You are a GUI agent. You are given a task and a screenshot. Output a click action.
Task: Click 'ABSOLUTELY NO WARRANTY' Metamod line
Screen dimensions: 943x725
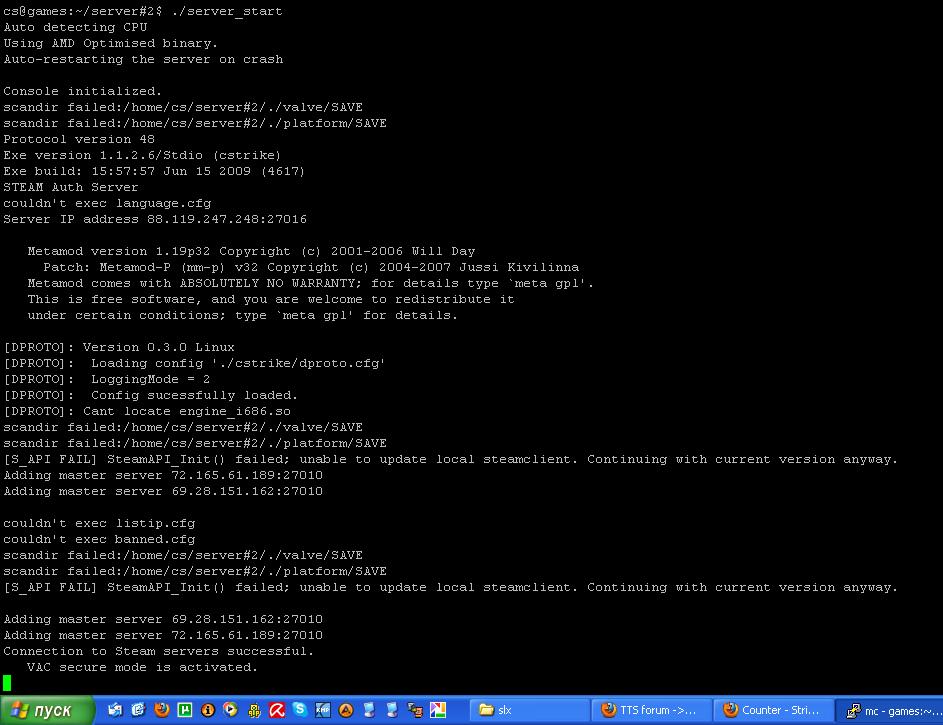(x=310, y=283)
